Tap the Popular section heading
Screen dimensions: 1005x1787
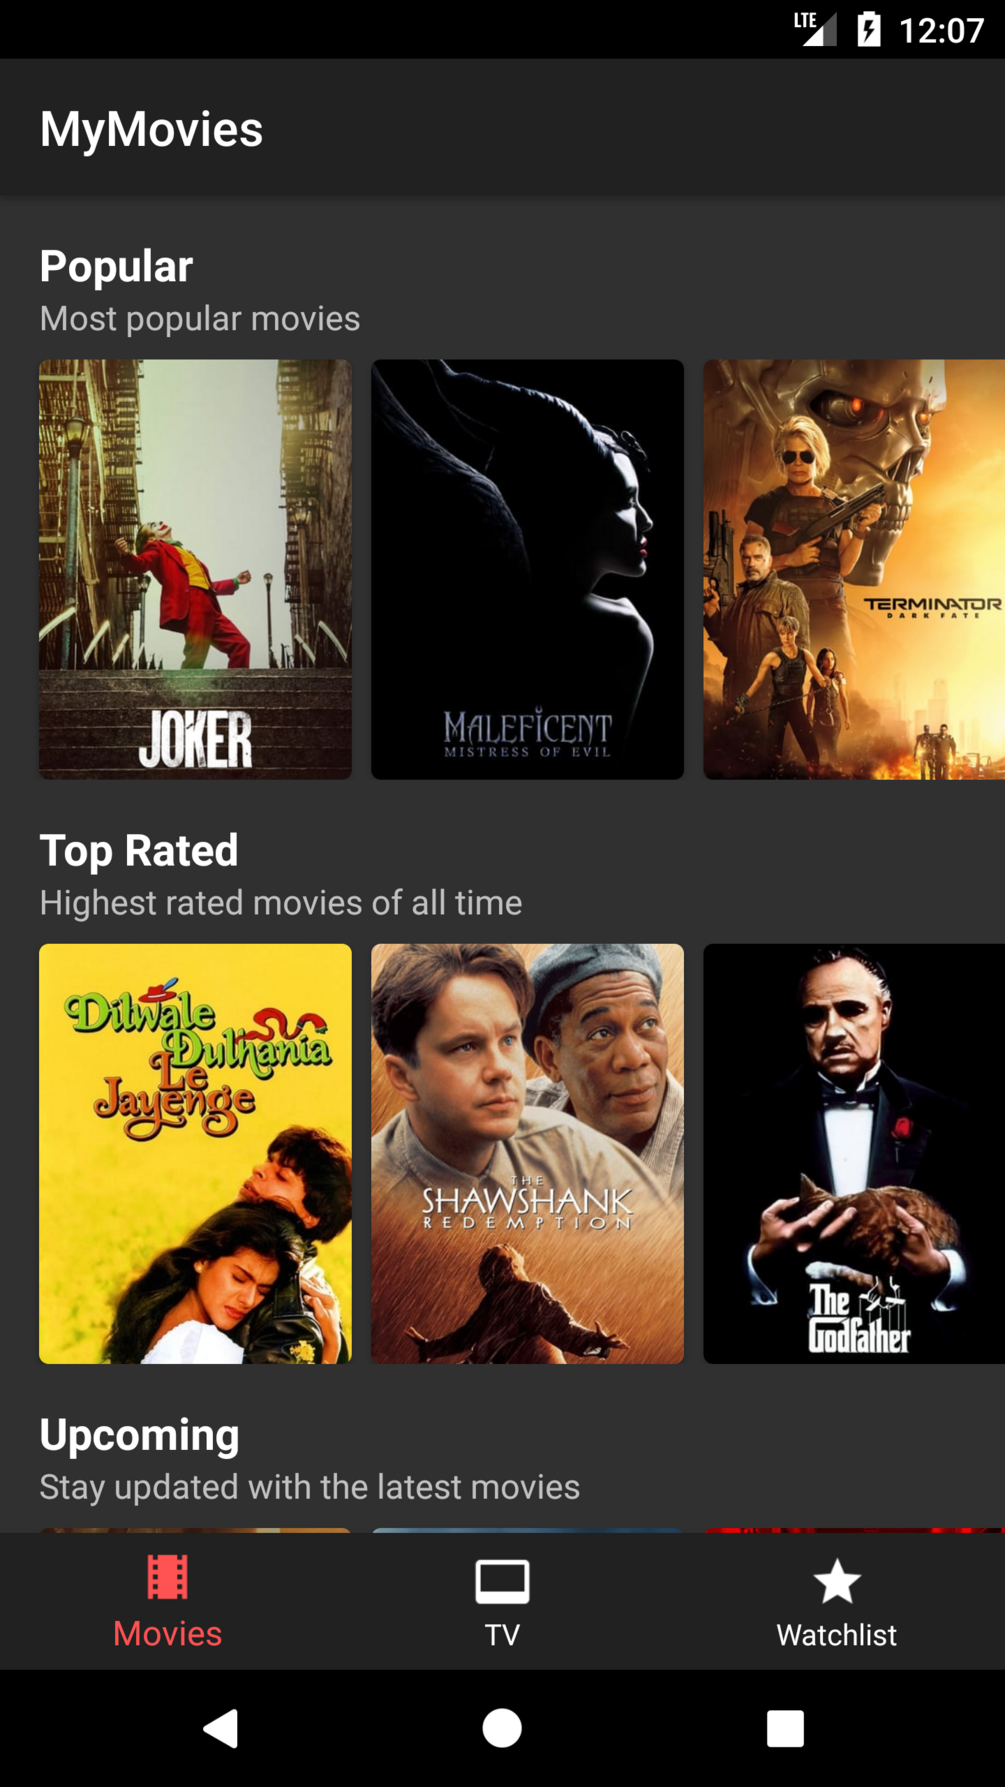point(116,266)
